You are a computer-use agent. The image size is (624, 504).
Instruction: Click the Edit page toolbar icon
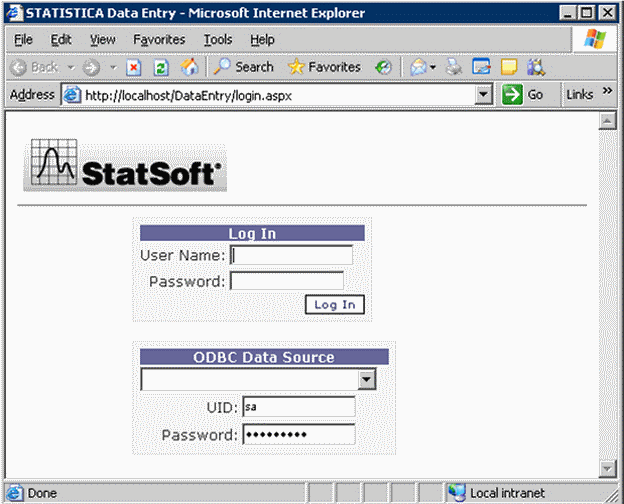(x=481, y=67)
